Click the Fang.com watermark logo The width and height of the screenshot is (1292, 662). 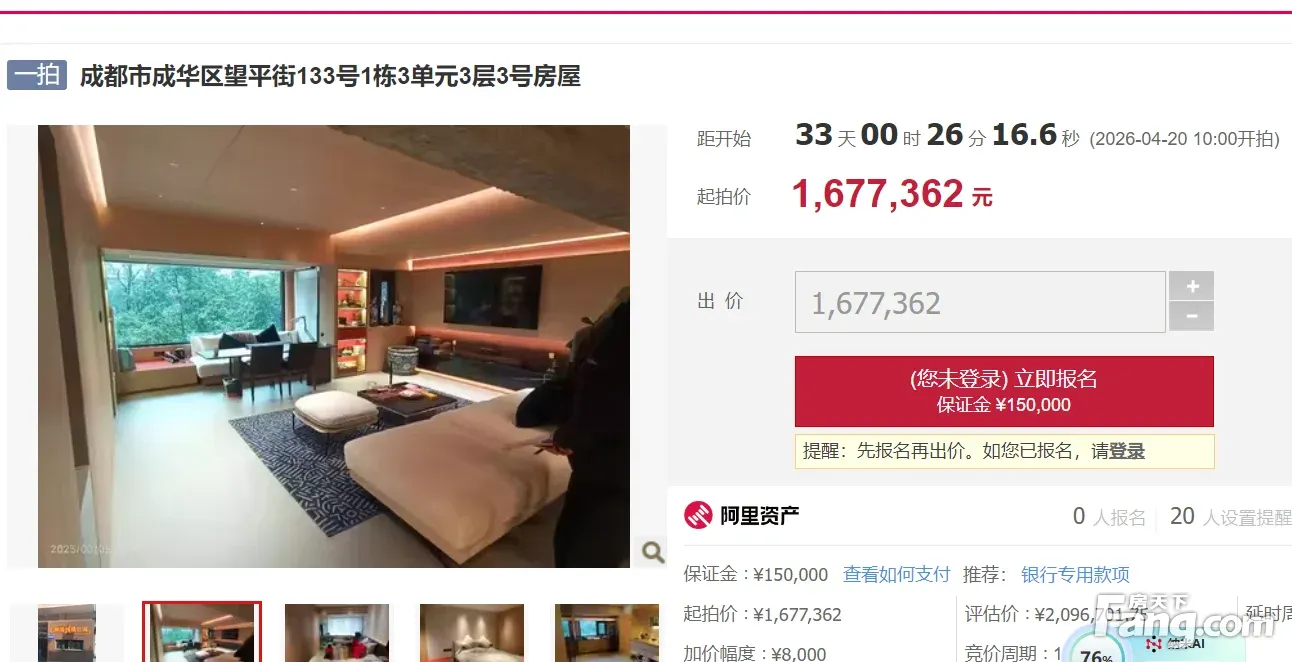pyautogui.click(x=1184, y=618)
